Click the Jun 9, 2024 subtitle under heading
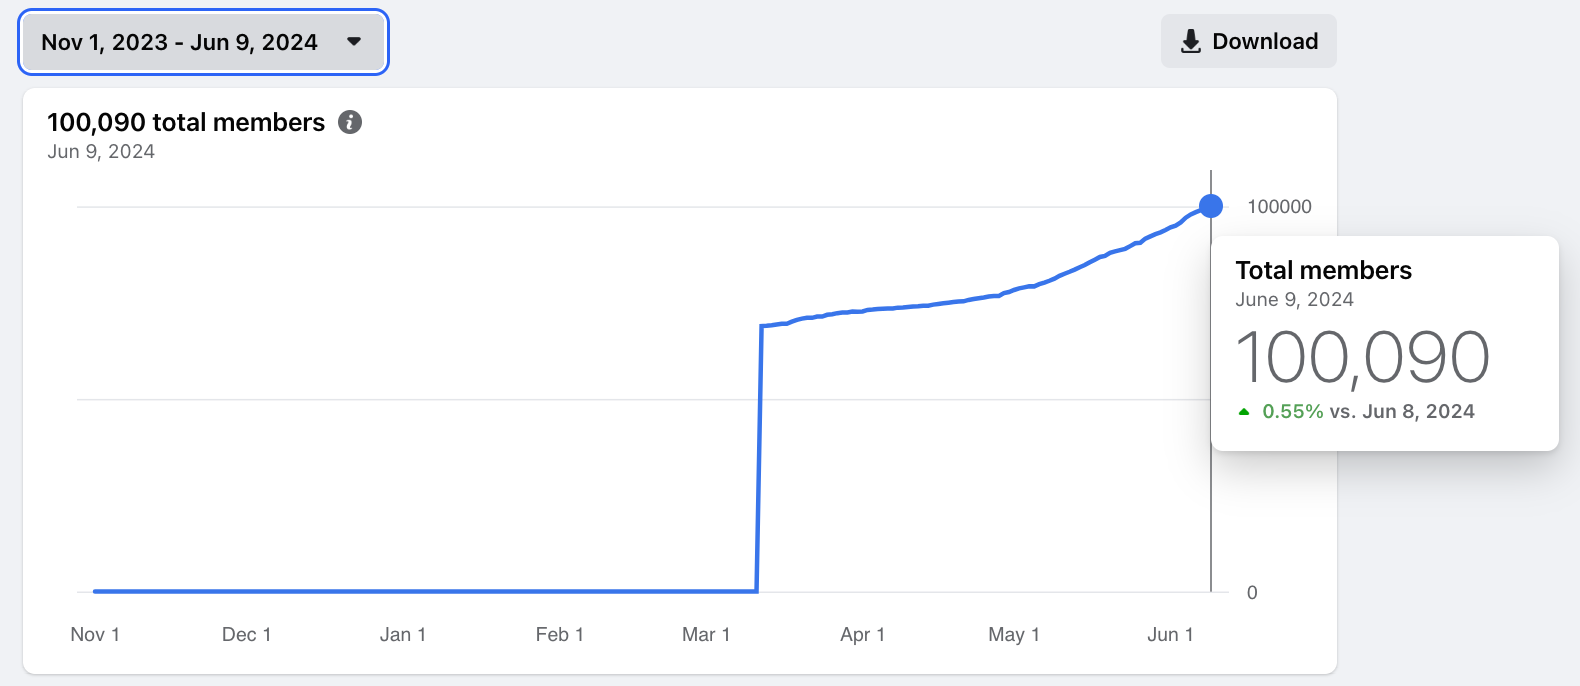 click(x=101, y=152)
